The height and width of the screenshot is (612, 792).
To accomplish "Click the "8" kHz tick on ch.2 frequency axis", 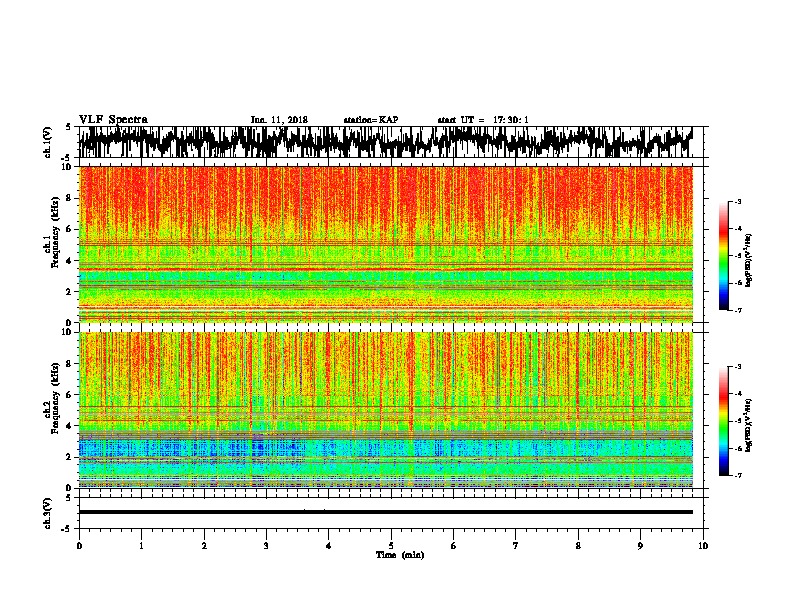I will (71, 364).
